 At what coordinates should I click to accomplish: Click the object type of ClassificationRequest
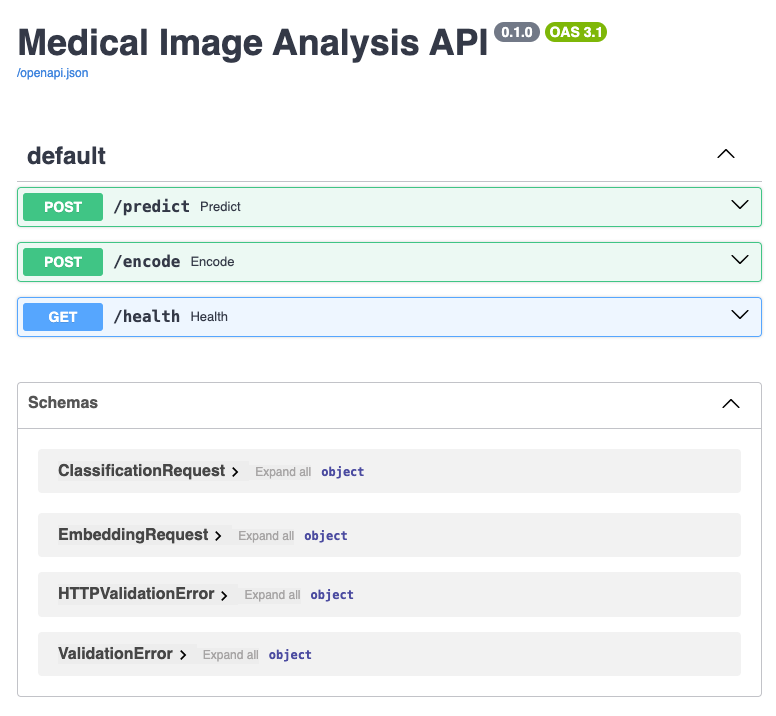click(342, 472)
